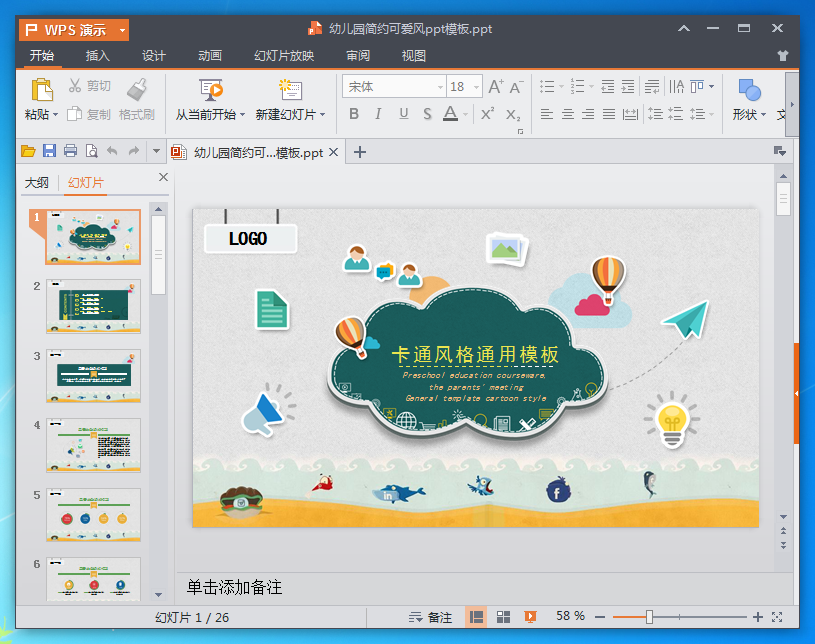Select slide 3 thumbnail
This screenshot has width=815, height=644.
click(x=94, y=375)
